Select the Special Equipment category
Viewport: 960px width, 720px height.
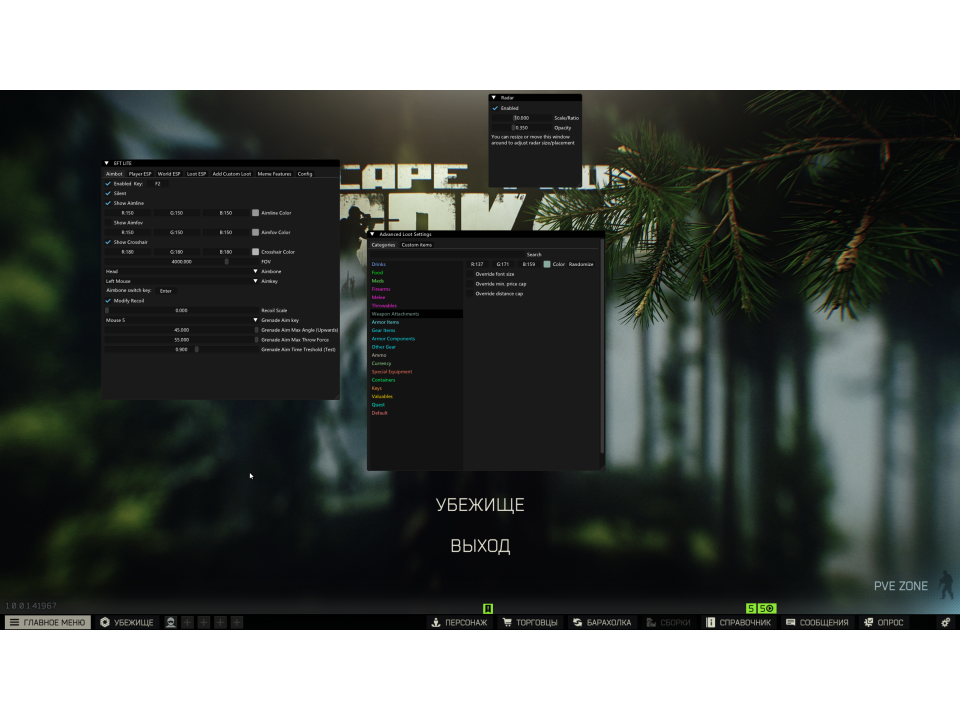pos(392,372)
